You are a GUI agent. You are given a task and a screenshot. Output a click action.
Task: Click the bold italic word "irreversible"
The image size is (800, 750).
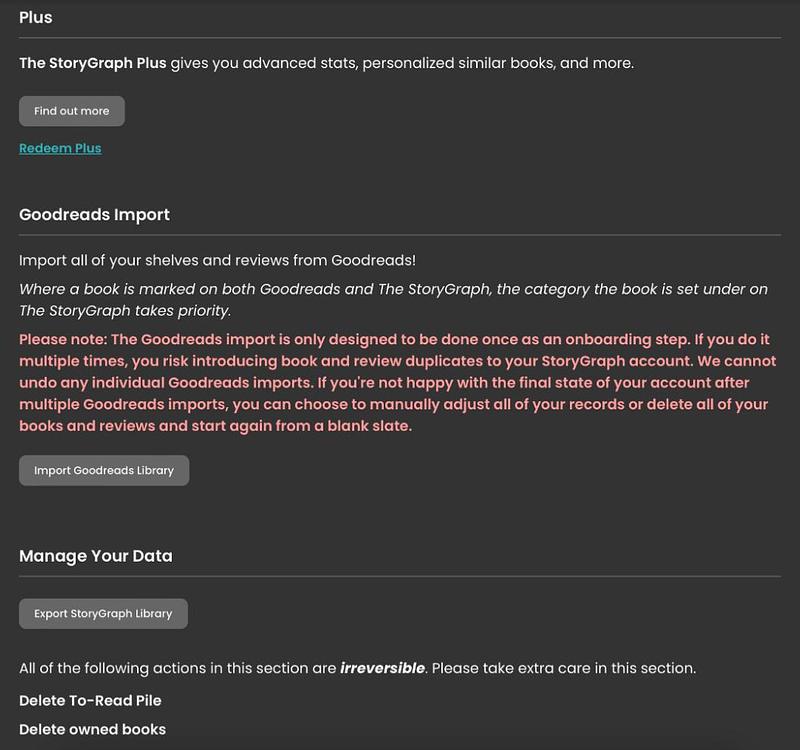(384, 668)
